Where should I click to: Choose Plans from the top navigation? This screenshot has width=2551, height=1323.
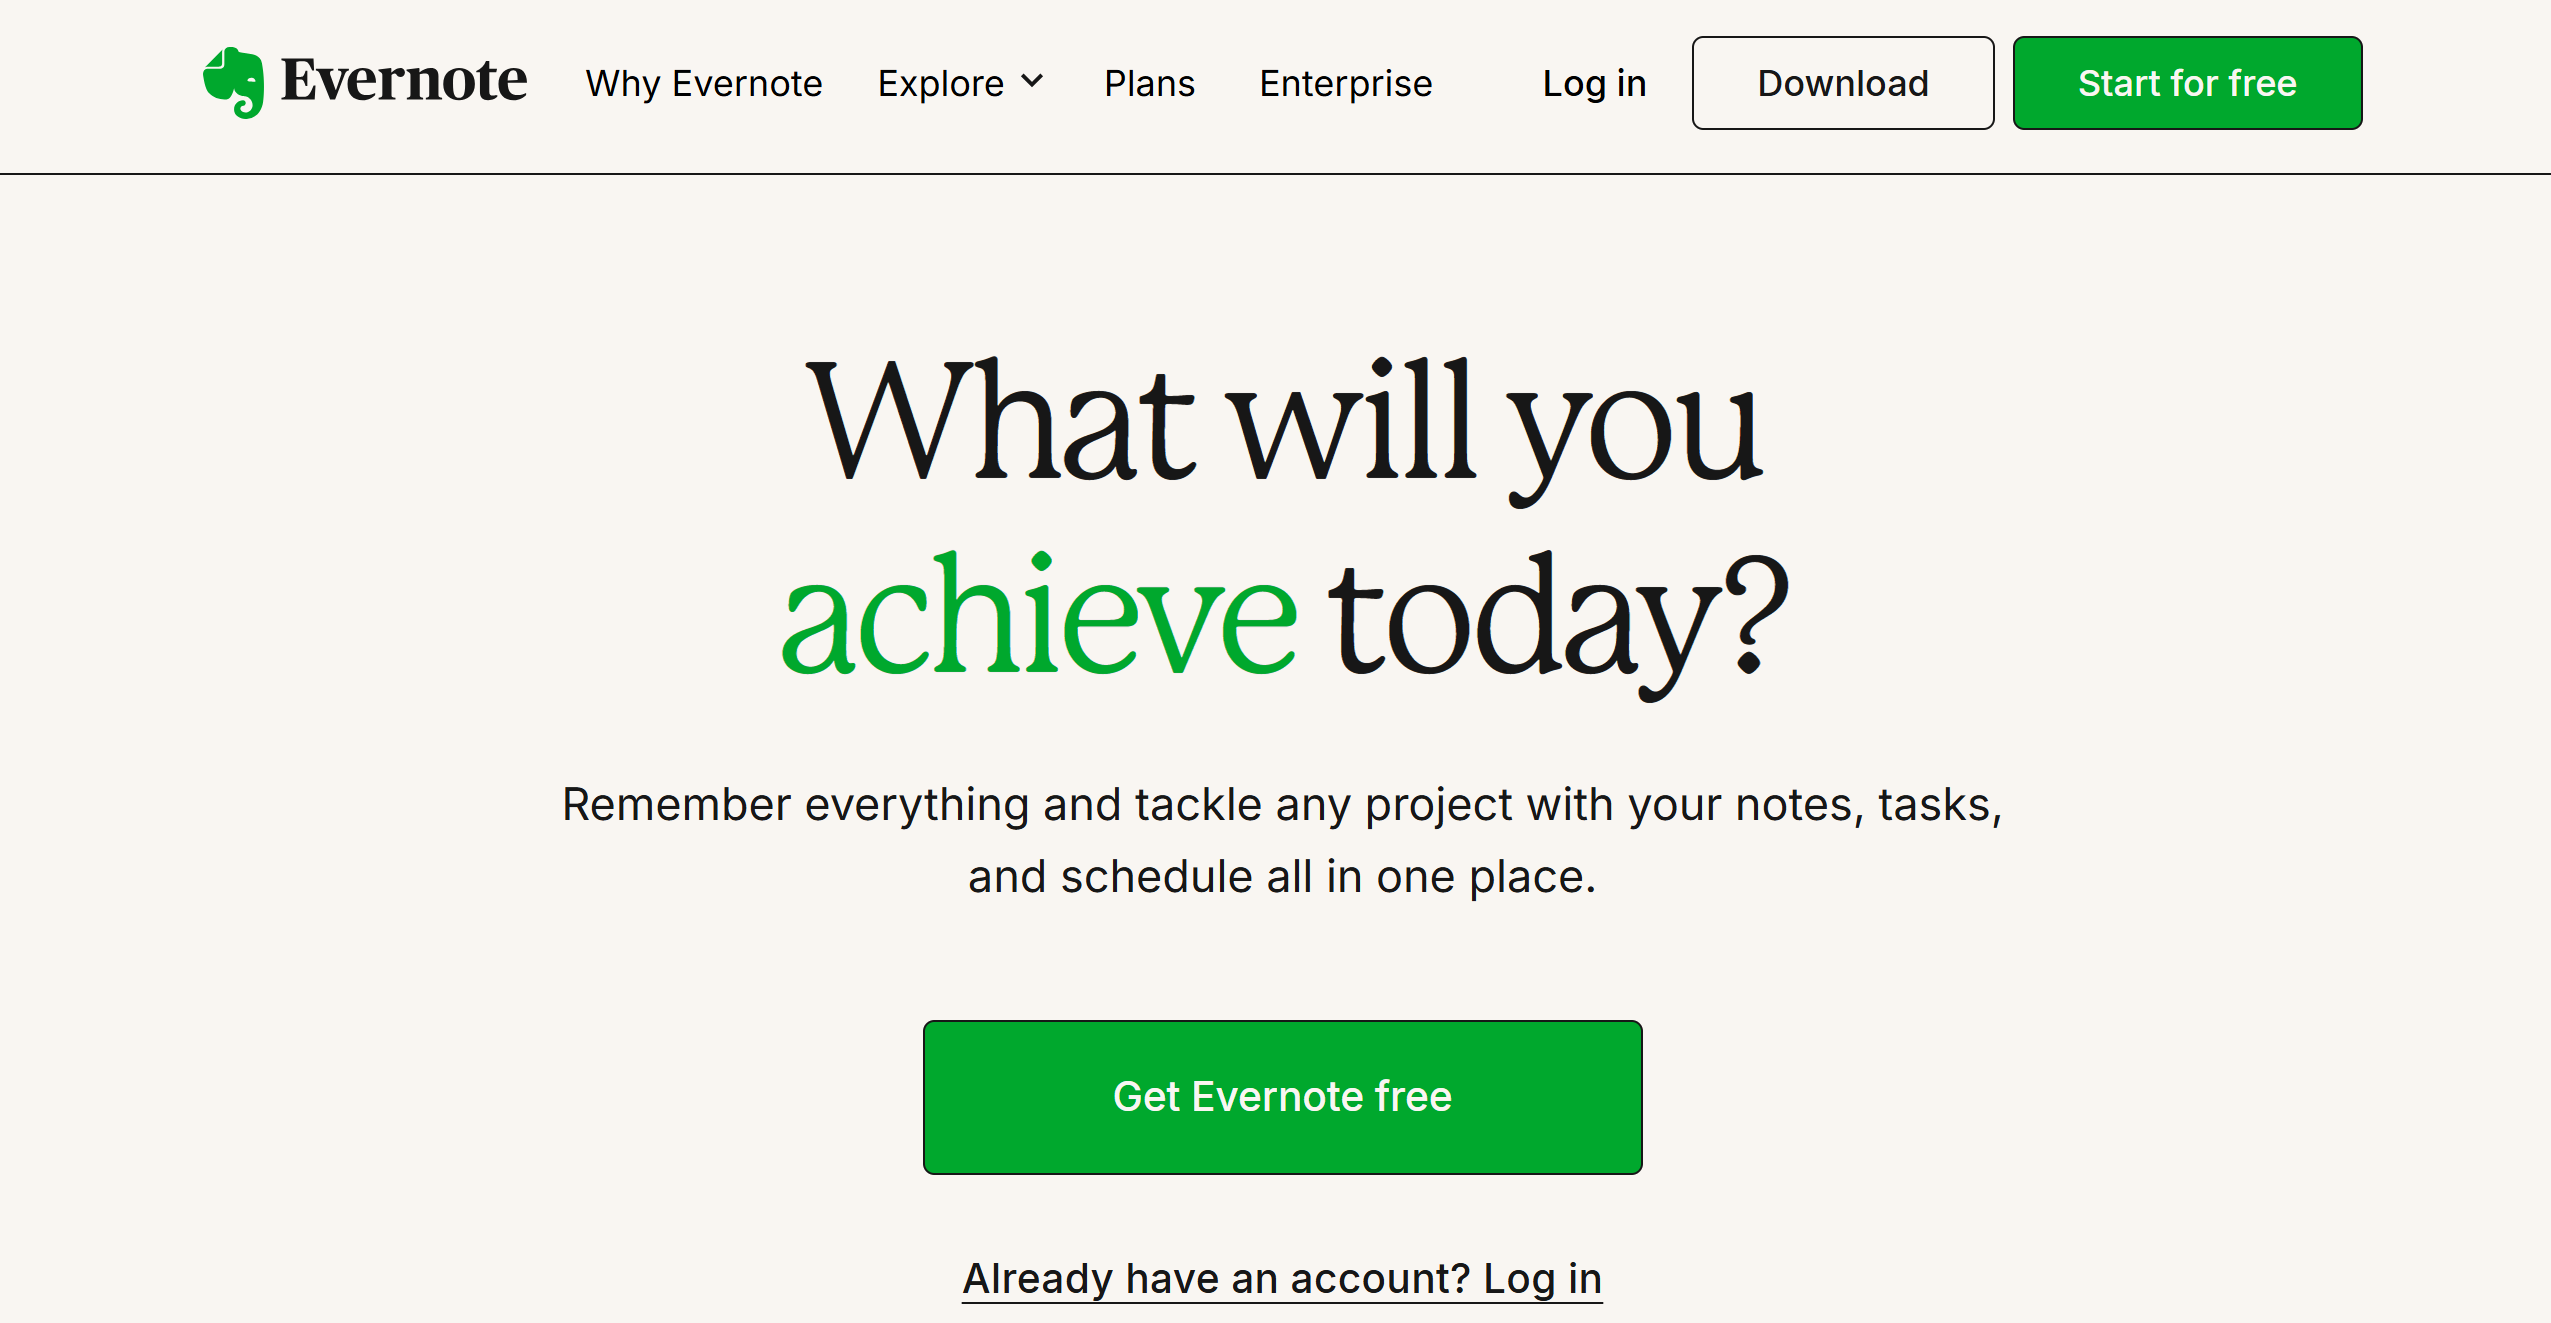point(1148,83)
